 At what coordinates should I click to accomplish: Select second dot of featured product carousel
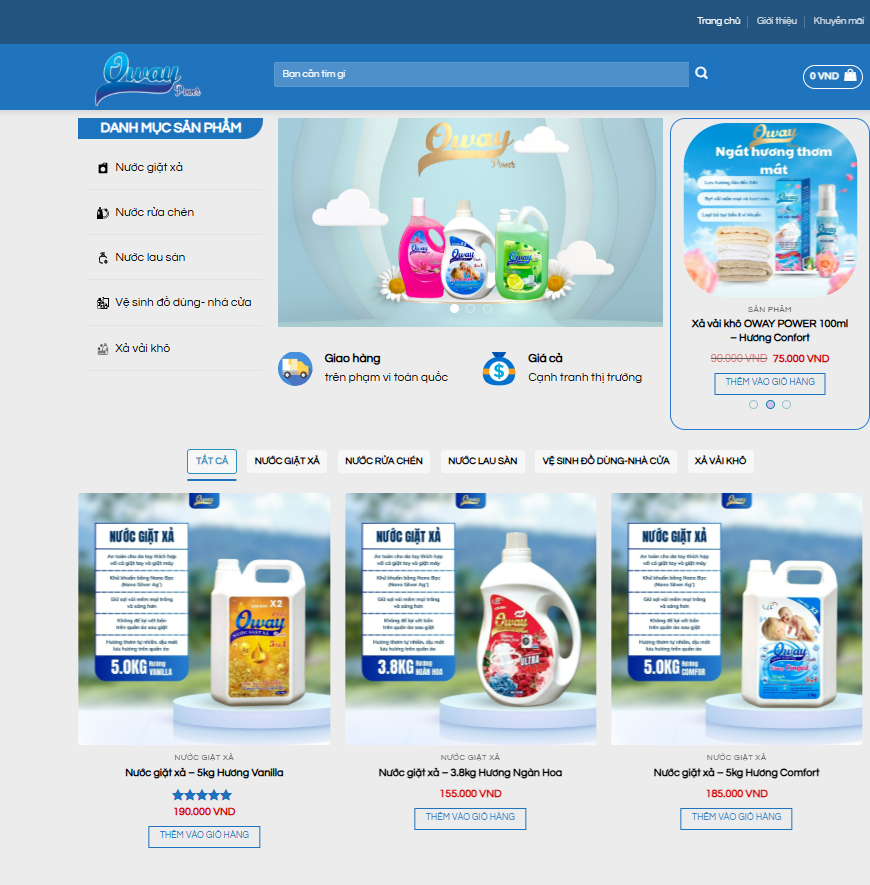tap(770, 405)
